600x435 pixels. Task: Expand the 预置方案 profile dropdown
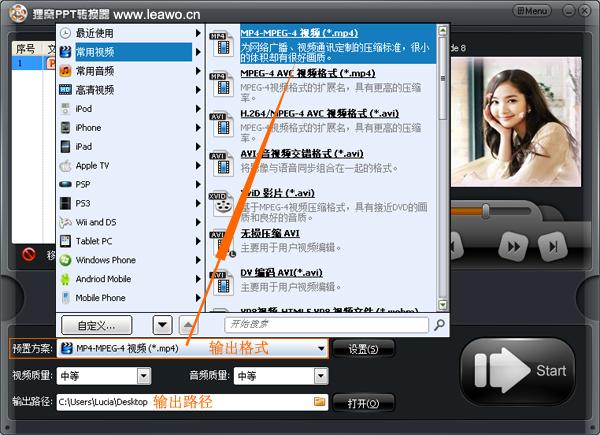(x=321, y=349)
